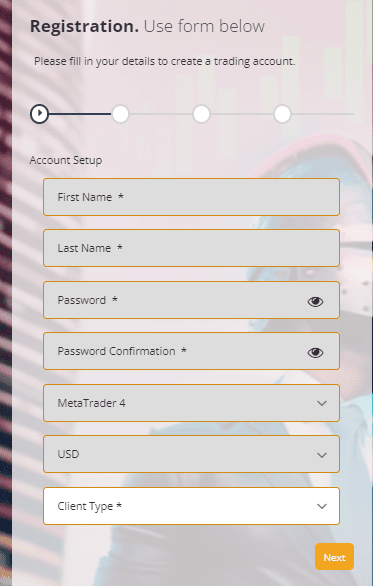Expand the Client Type selection box
Viewport: 373px width, 586px height.
point(191,506)
